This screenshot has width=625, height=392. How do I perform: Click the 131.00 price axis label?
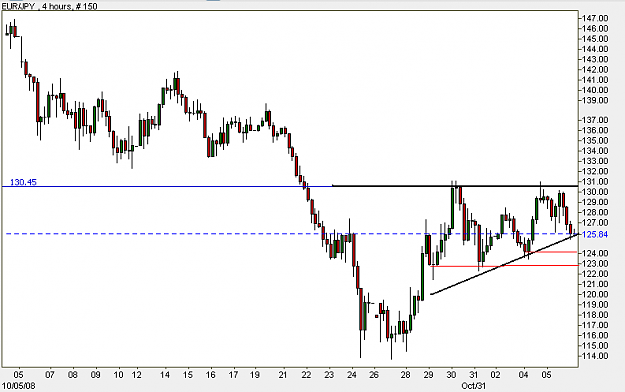click(596, 182)
